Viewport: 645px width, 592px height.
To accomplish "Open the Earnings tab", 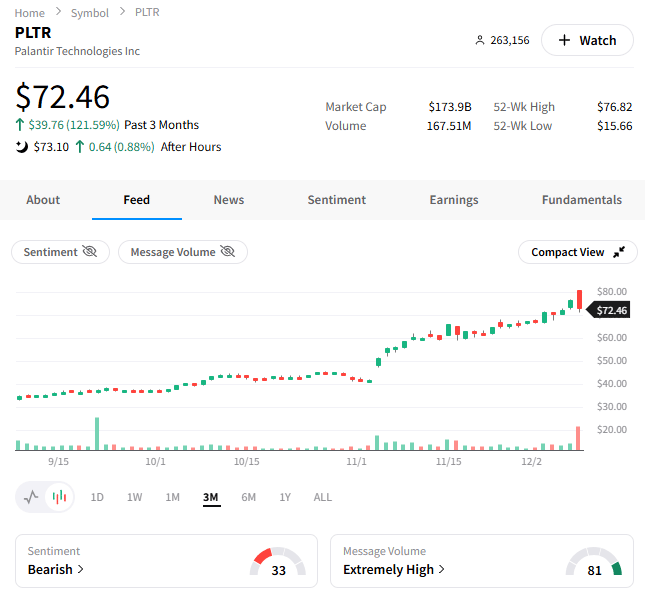I will (x=454, y=200).
